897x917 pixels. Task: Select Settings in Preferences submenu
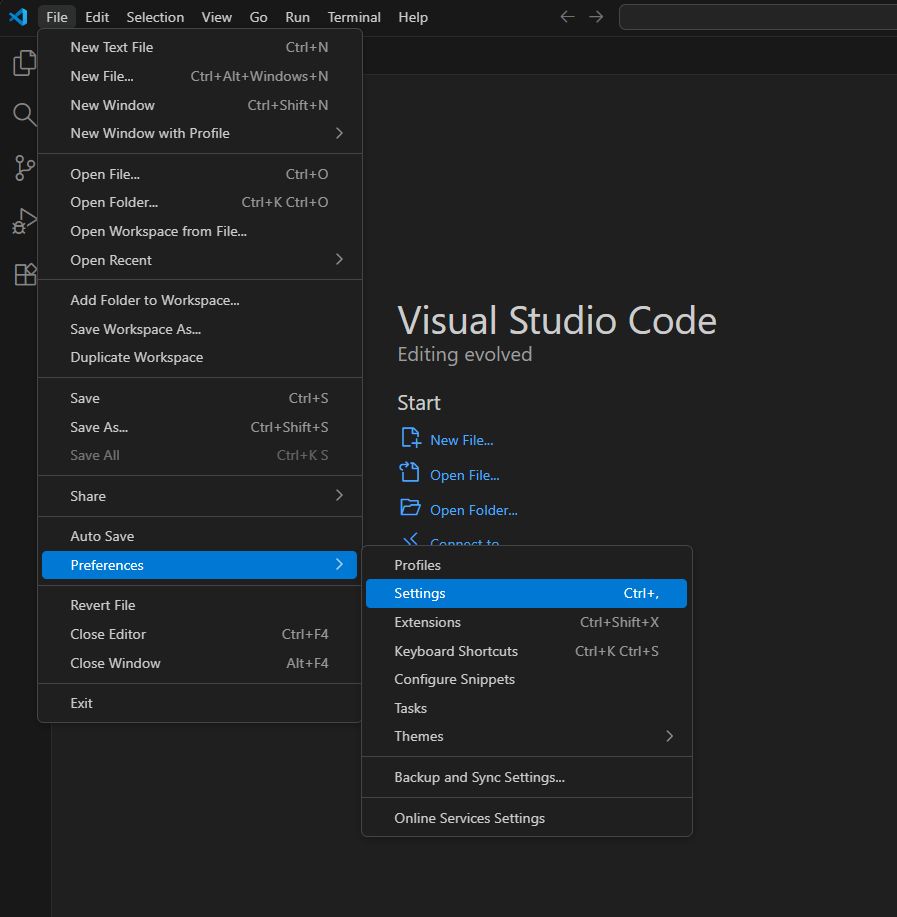[x=526, y=594]
